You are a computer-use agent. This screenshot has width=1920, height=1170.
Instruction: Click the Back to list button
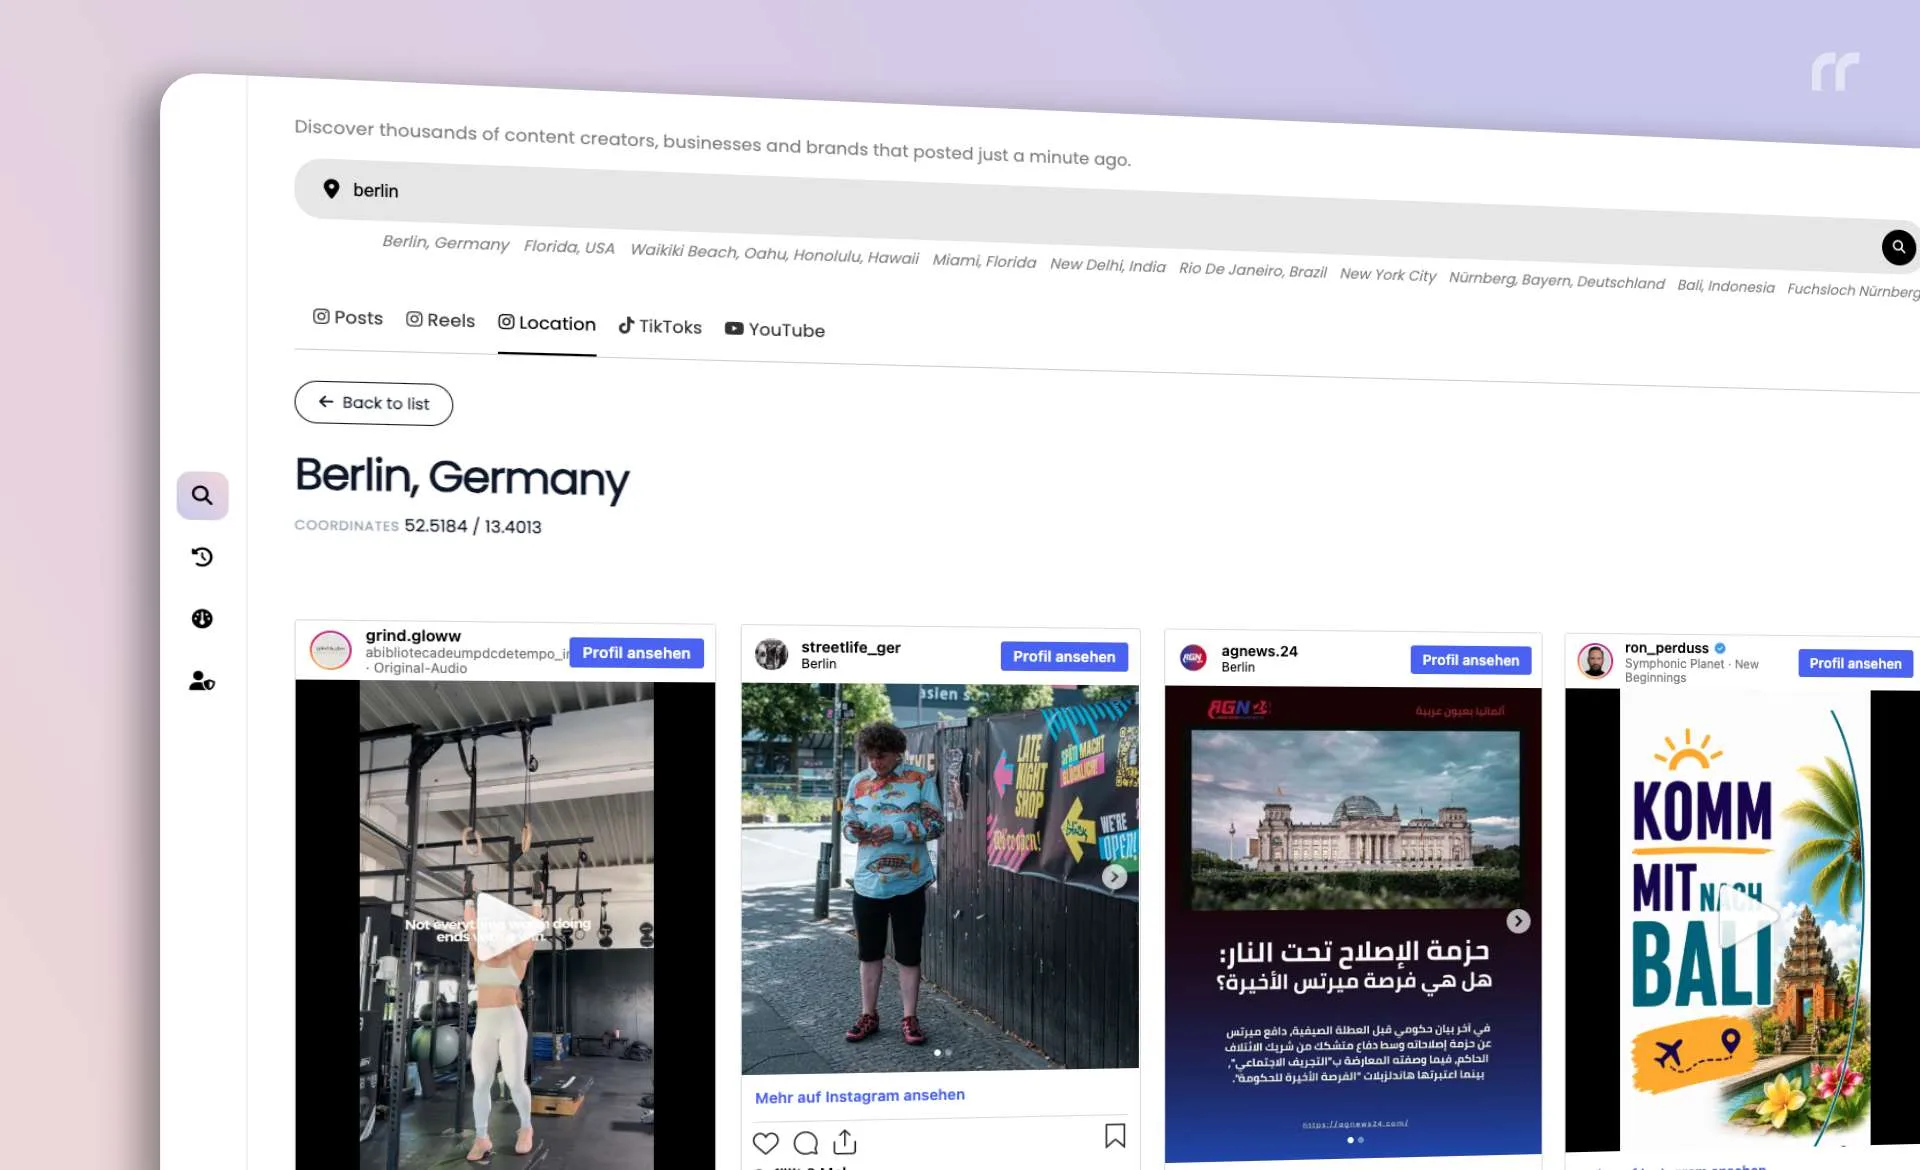click(373, 403)
